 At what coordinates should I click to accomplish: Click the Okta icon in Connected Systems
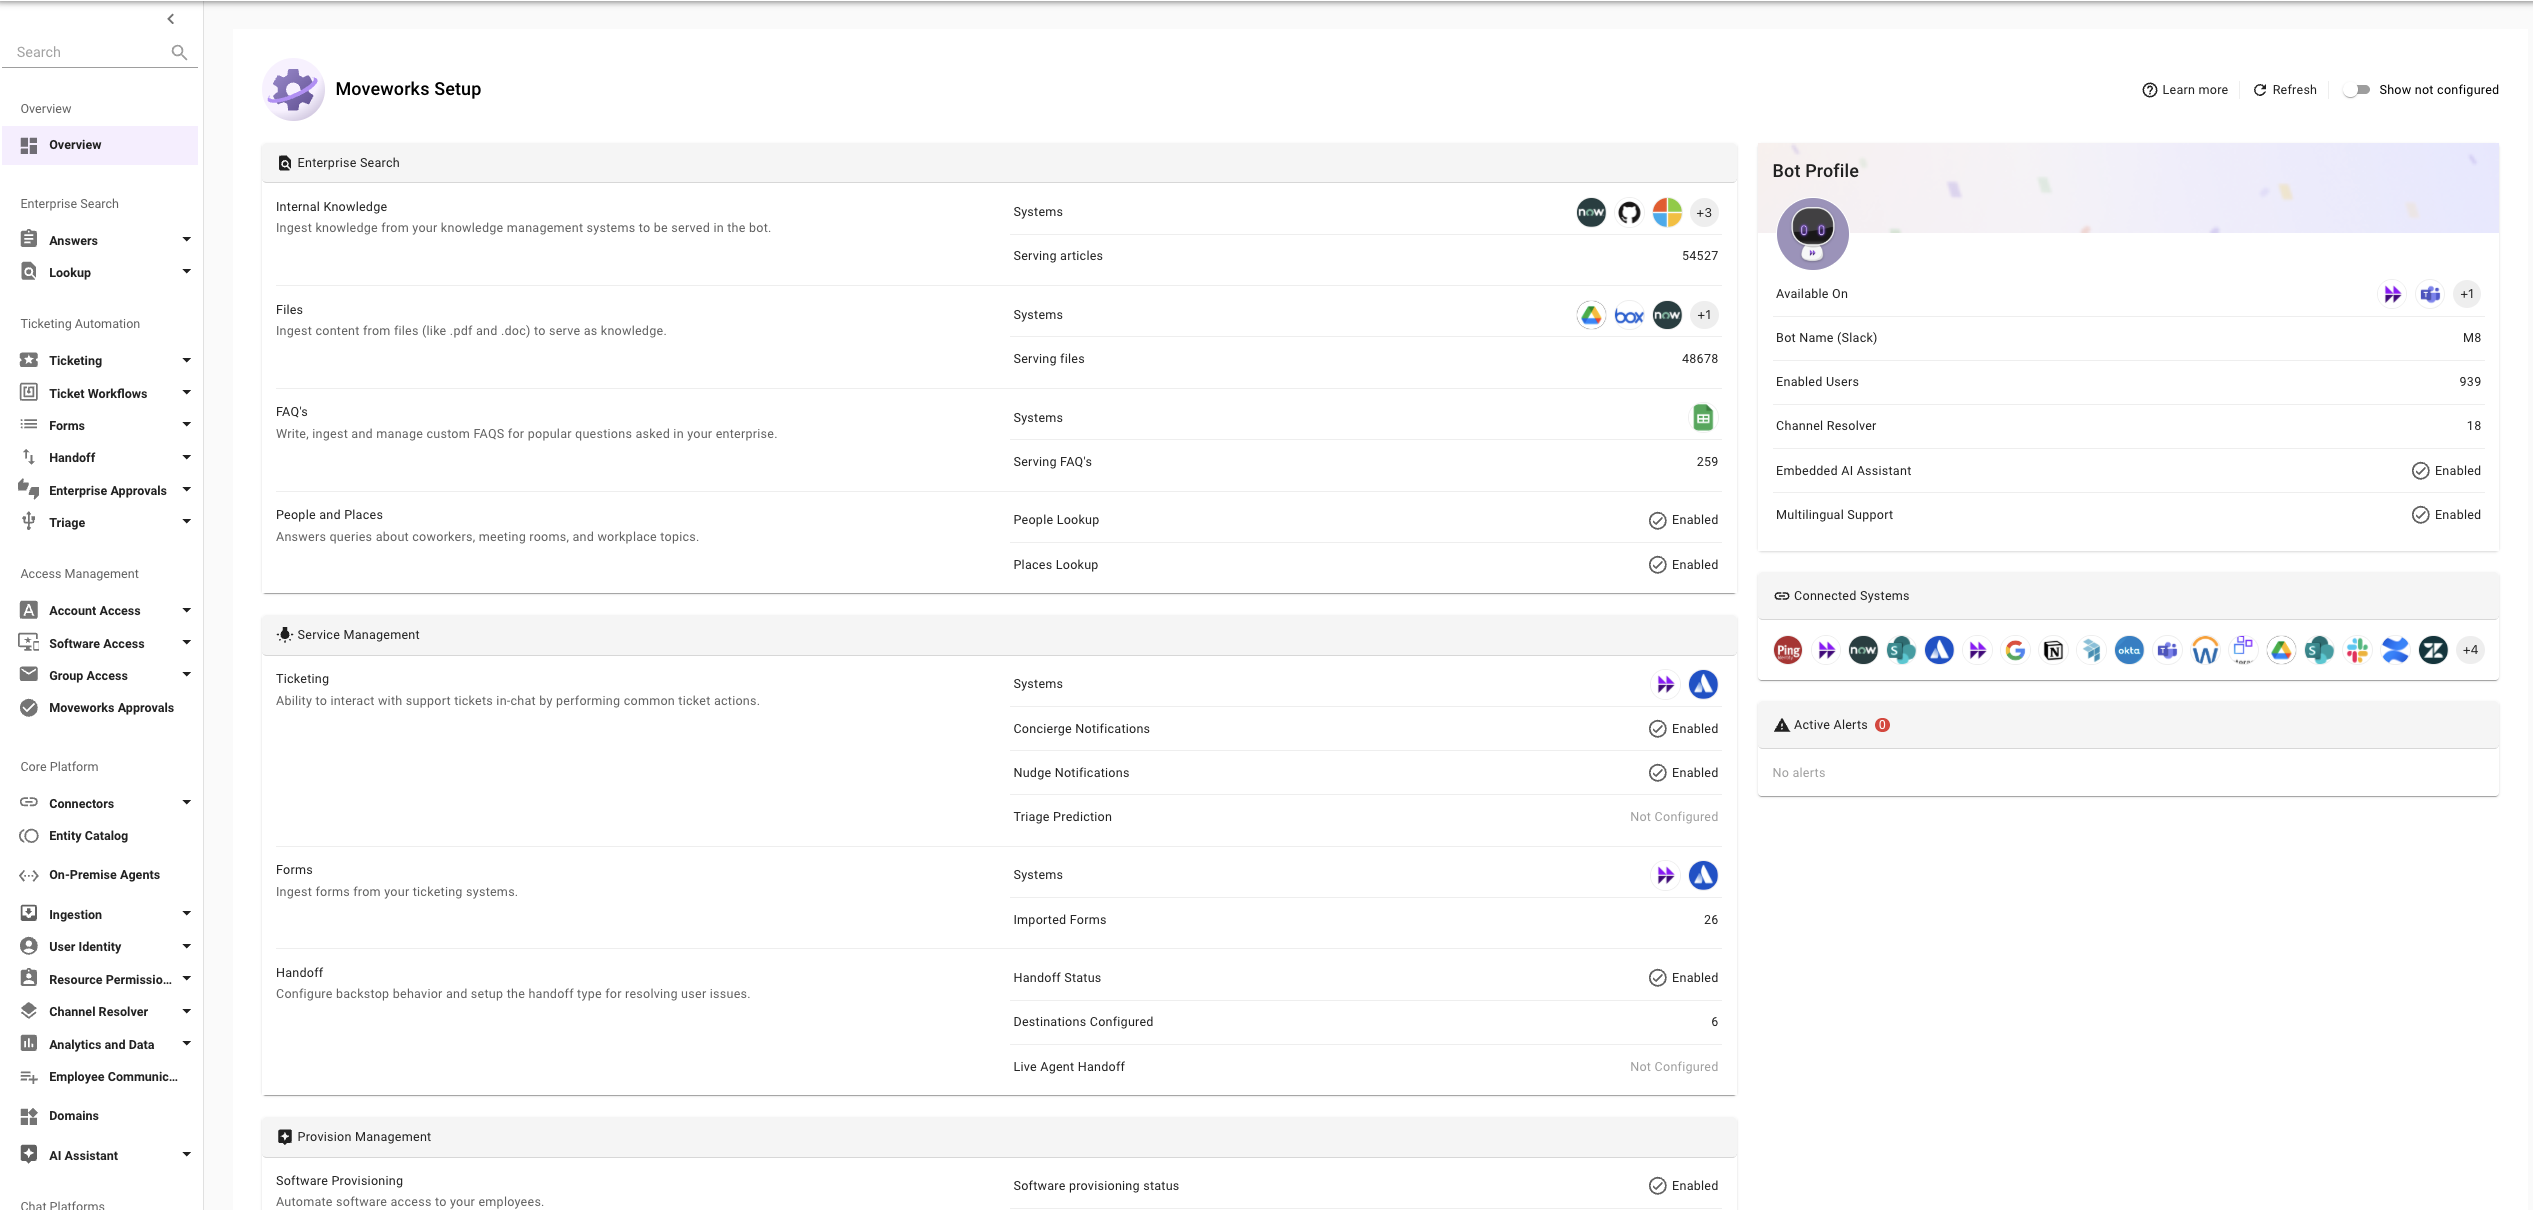click(x=2129, y=650)
